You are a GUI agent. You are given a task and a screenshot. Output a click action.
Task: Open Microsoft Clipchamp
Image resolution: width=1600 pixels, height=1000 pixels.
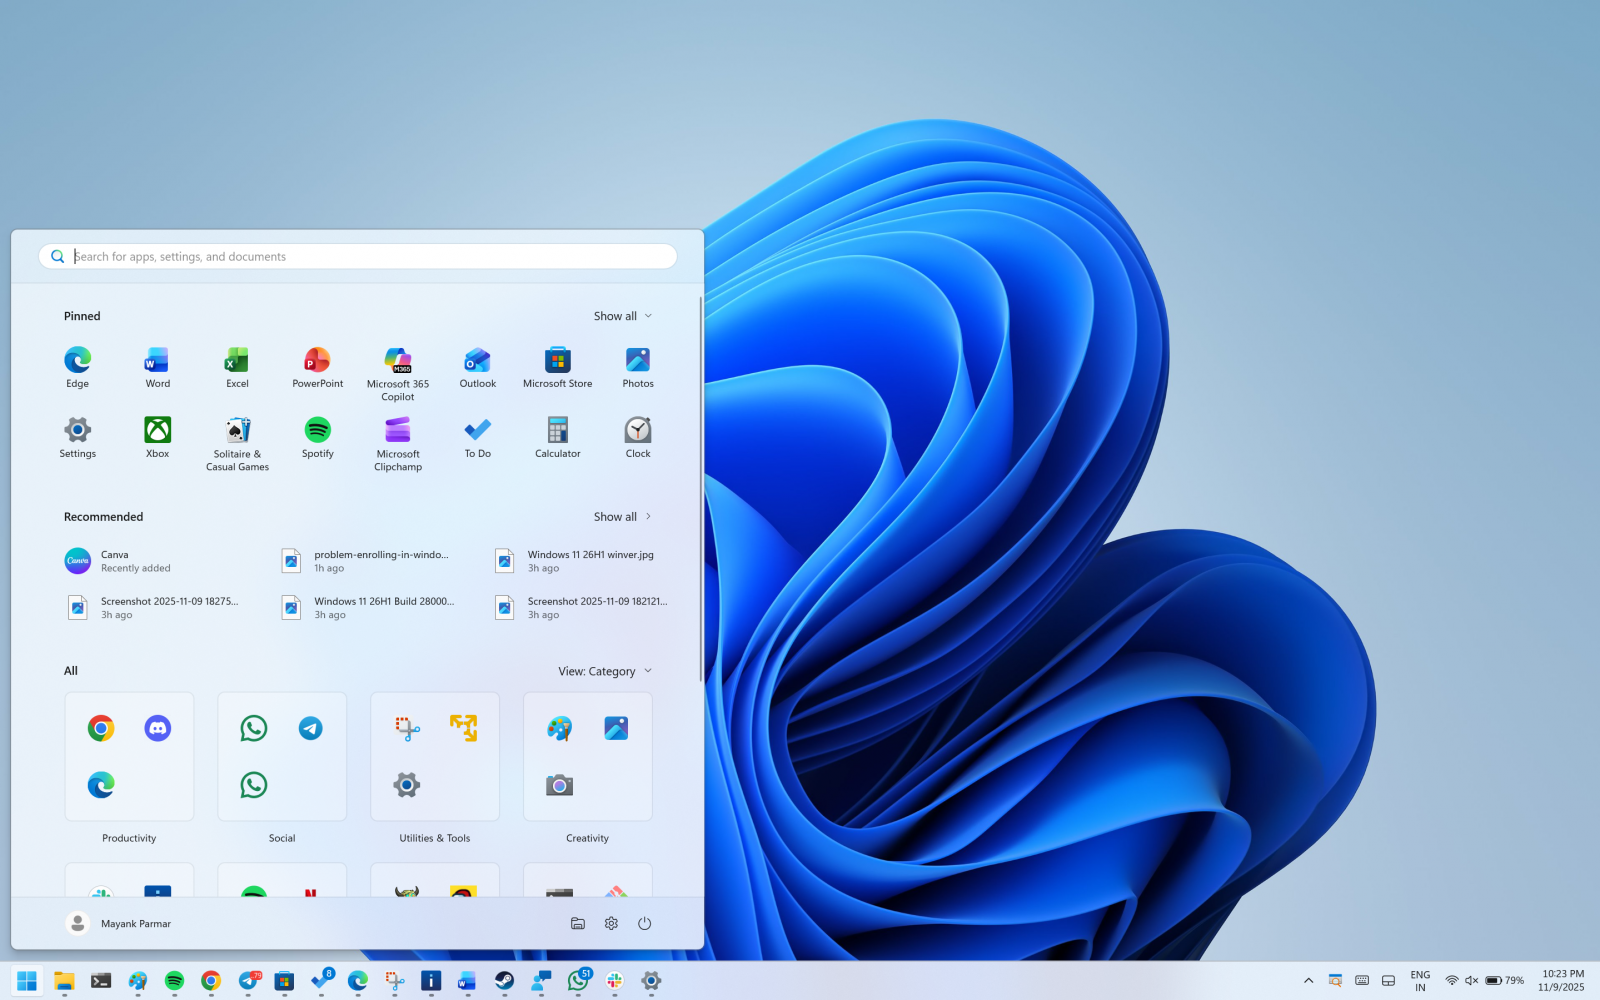tap(397, 435)
